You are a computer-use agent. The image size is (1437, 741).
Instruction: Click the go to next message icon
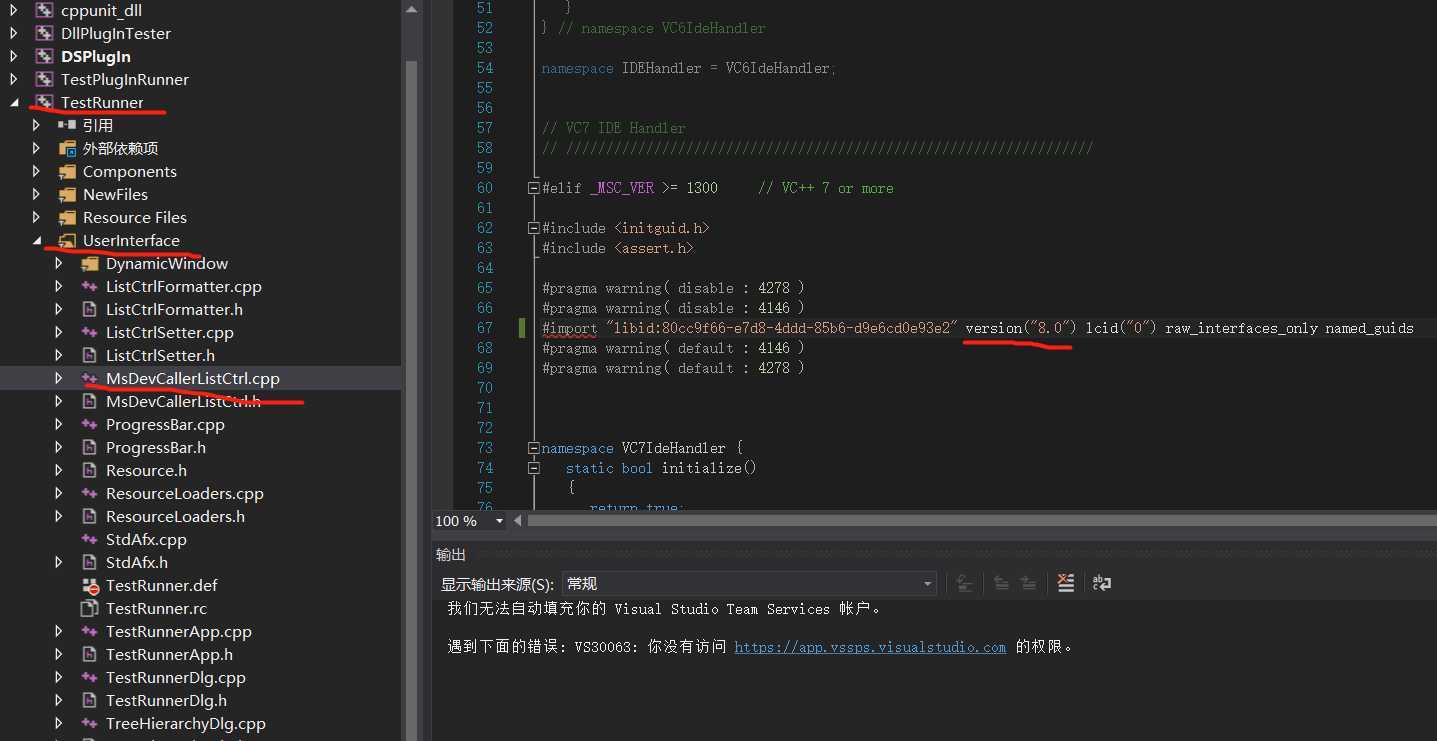1028,583
